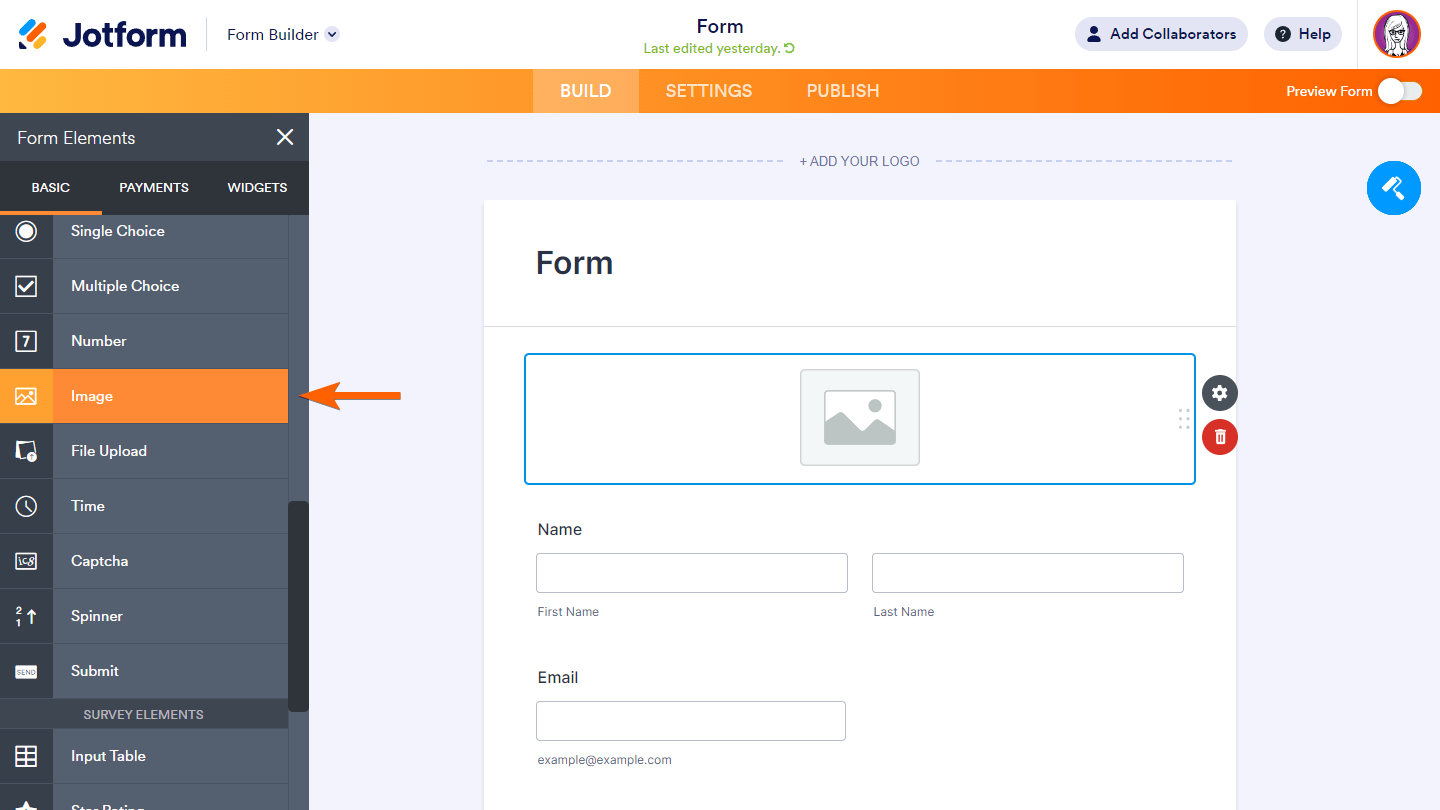Open image element settings gear
Image resolution: width=1440 pixels, height=810 pixels.
pos(1219,393)
